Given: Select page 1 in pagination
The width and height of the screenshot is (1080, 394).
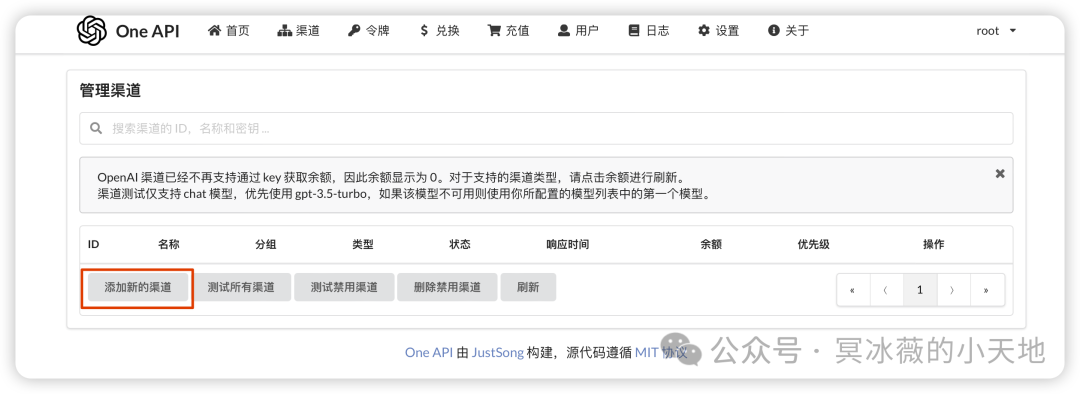Looking at the screenshot, I should 920,290.
